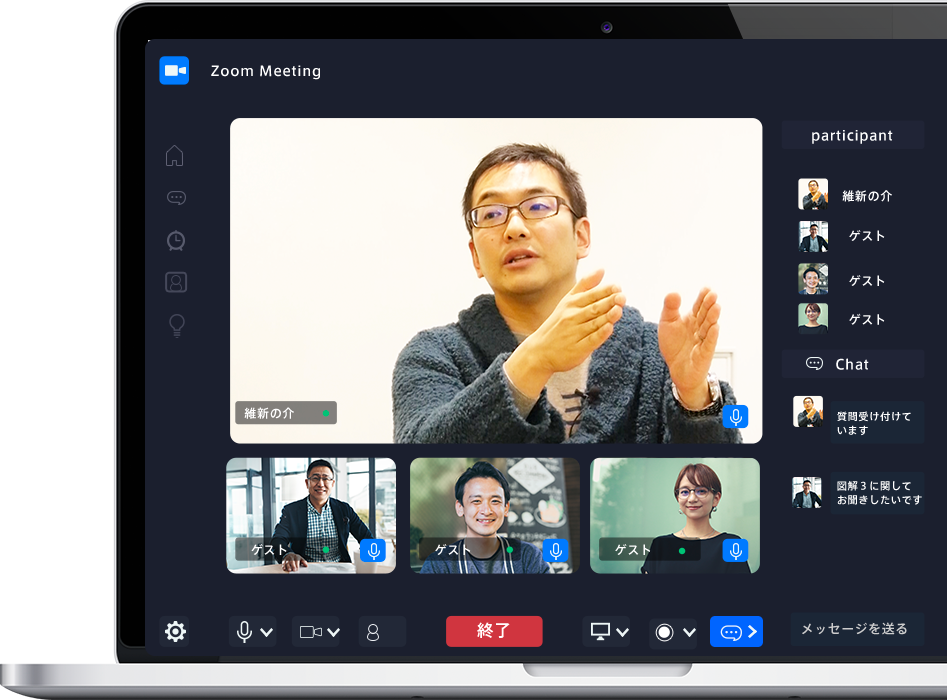Viewport: 947px width, 700px height.
Task: Toggle the mic on the third guest thumbnail
Action: point(736,550)
